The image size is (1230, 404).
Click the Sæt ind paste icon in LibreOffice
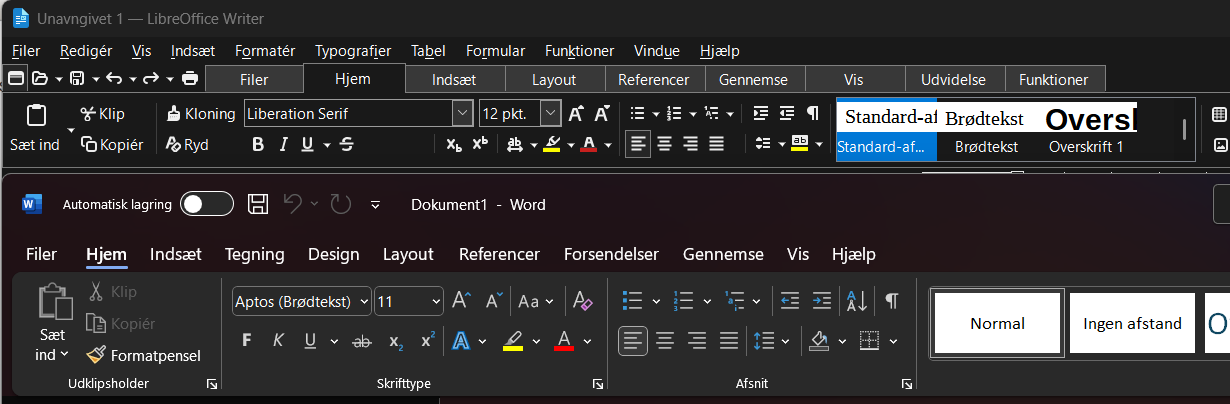coord(36,114)
